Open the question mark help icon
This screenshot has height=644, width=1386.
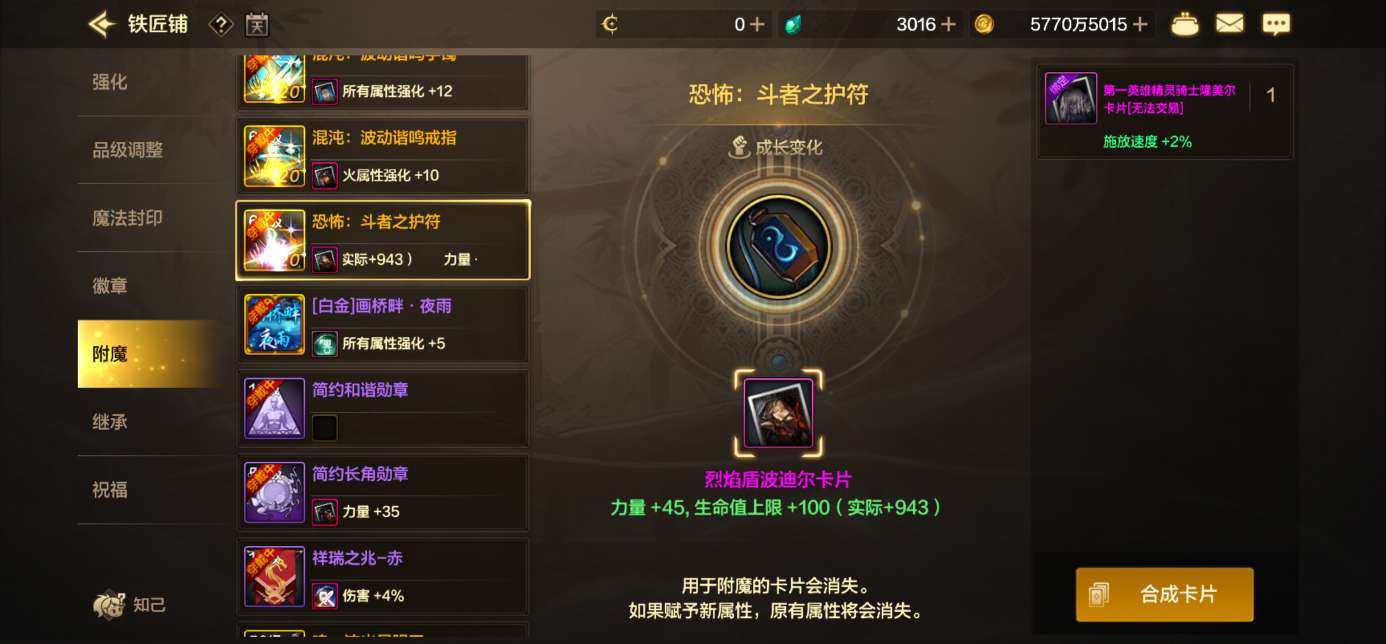(221, 24)
